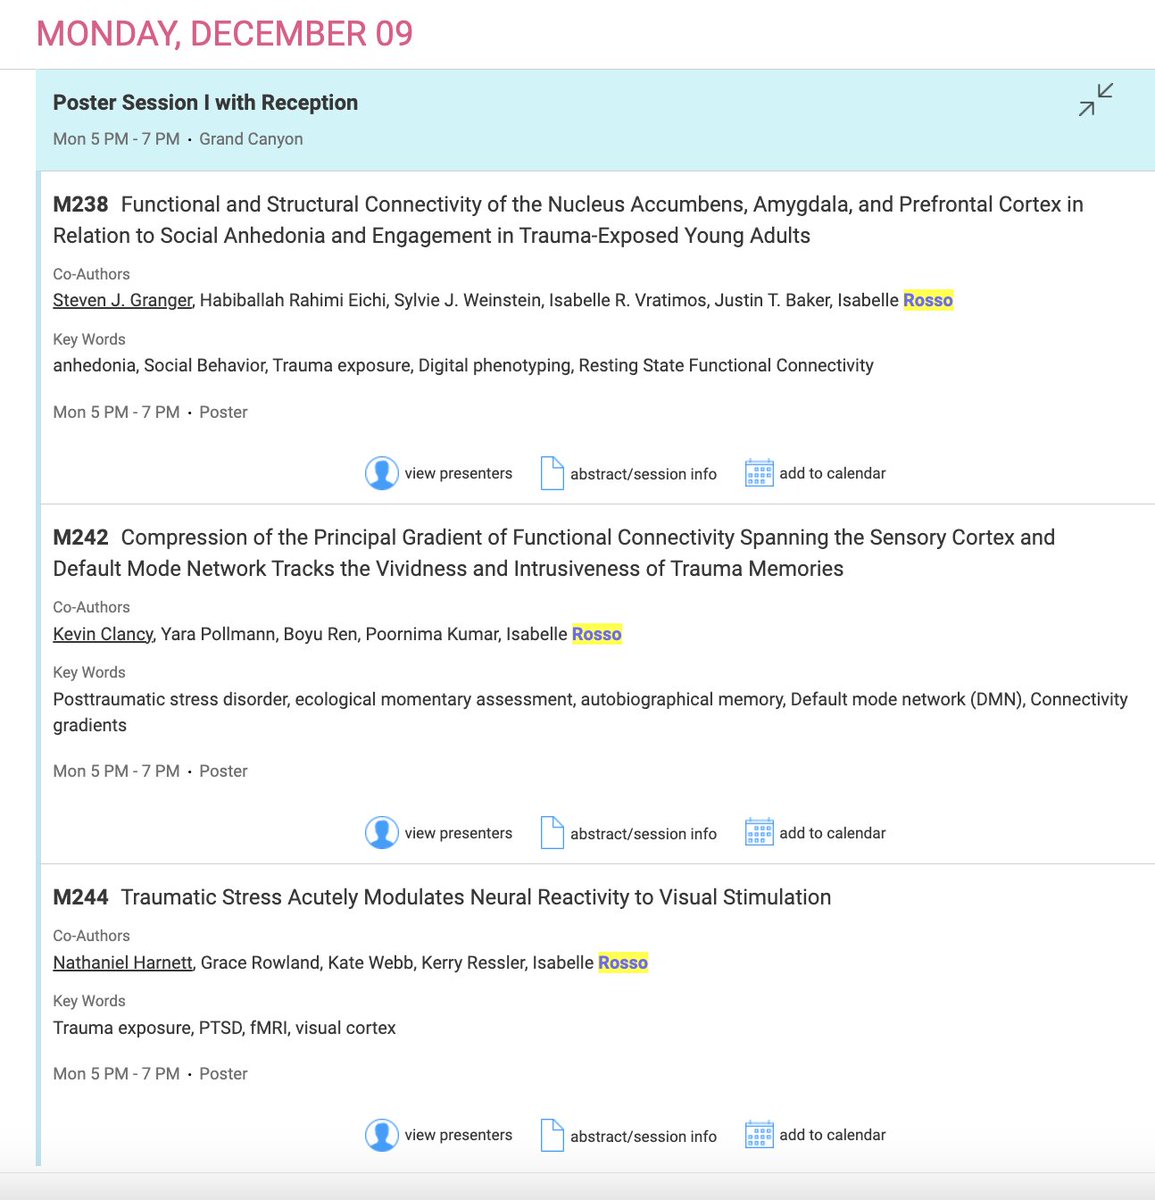The width and height of the screenshot is (1155, 1200).
Task: Click Grand Canyon location text
Action: pyautogui.click(x=251, y=139)
